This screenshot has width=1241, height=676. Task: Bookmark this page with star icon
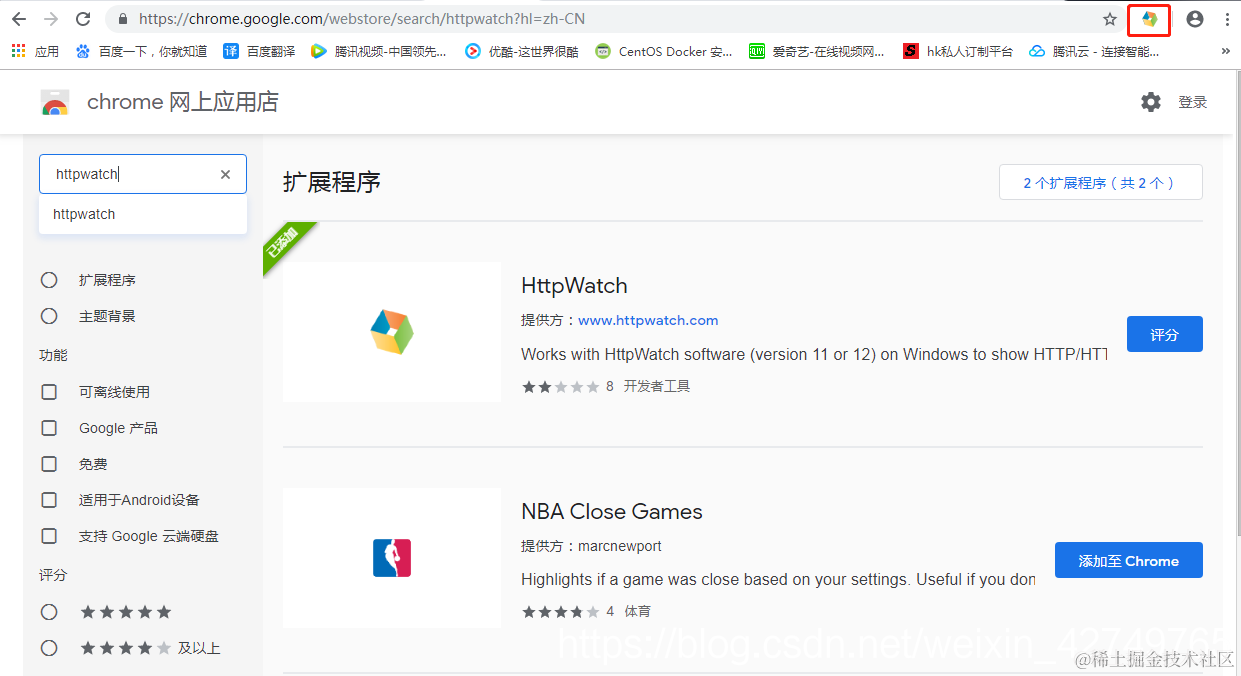(1109, 19)
